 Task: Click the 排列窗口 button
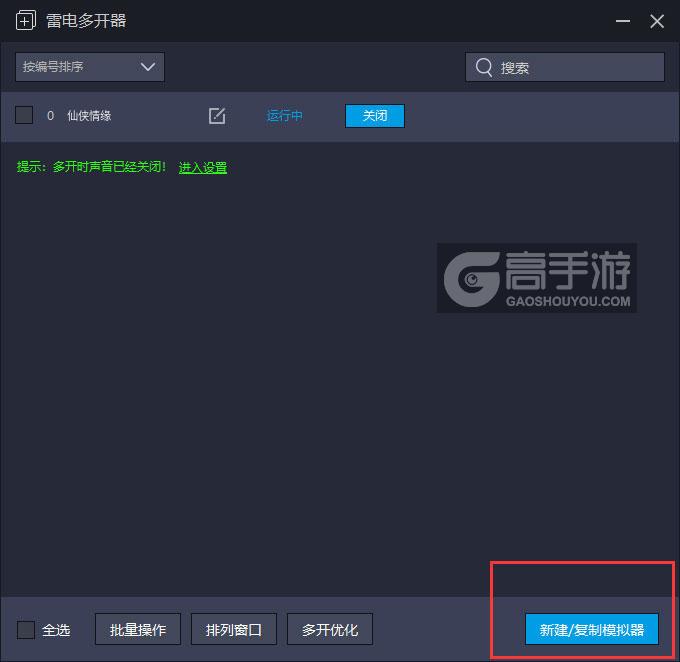[234, 629]
